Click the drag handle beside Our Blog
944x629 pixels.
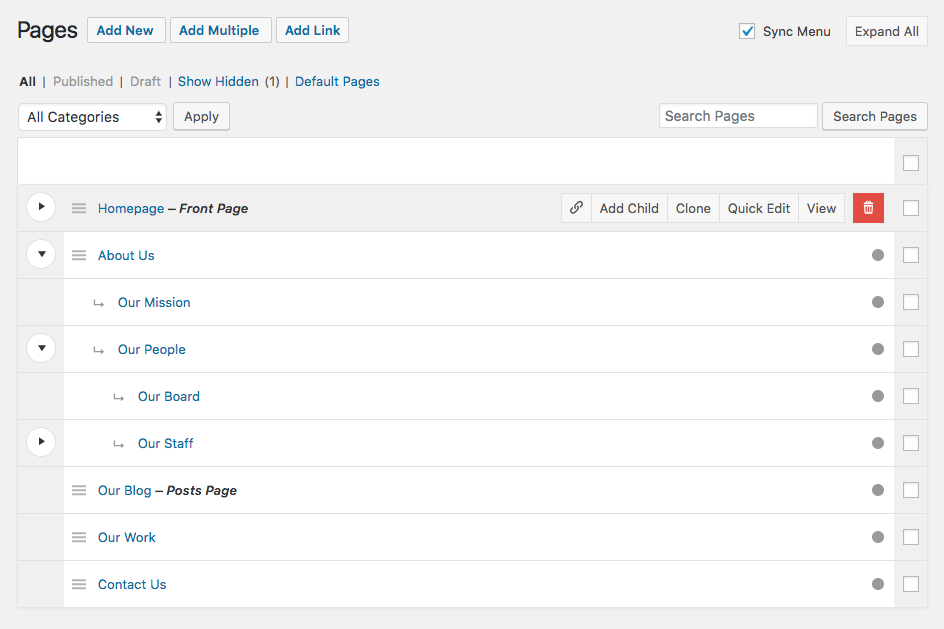coord(79,491)
